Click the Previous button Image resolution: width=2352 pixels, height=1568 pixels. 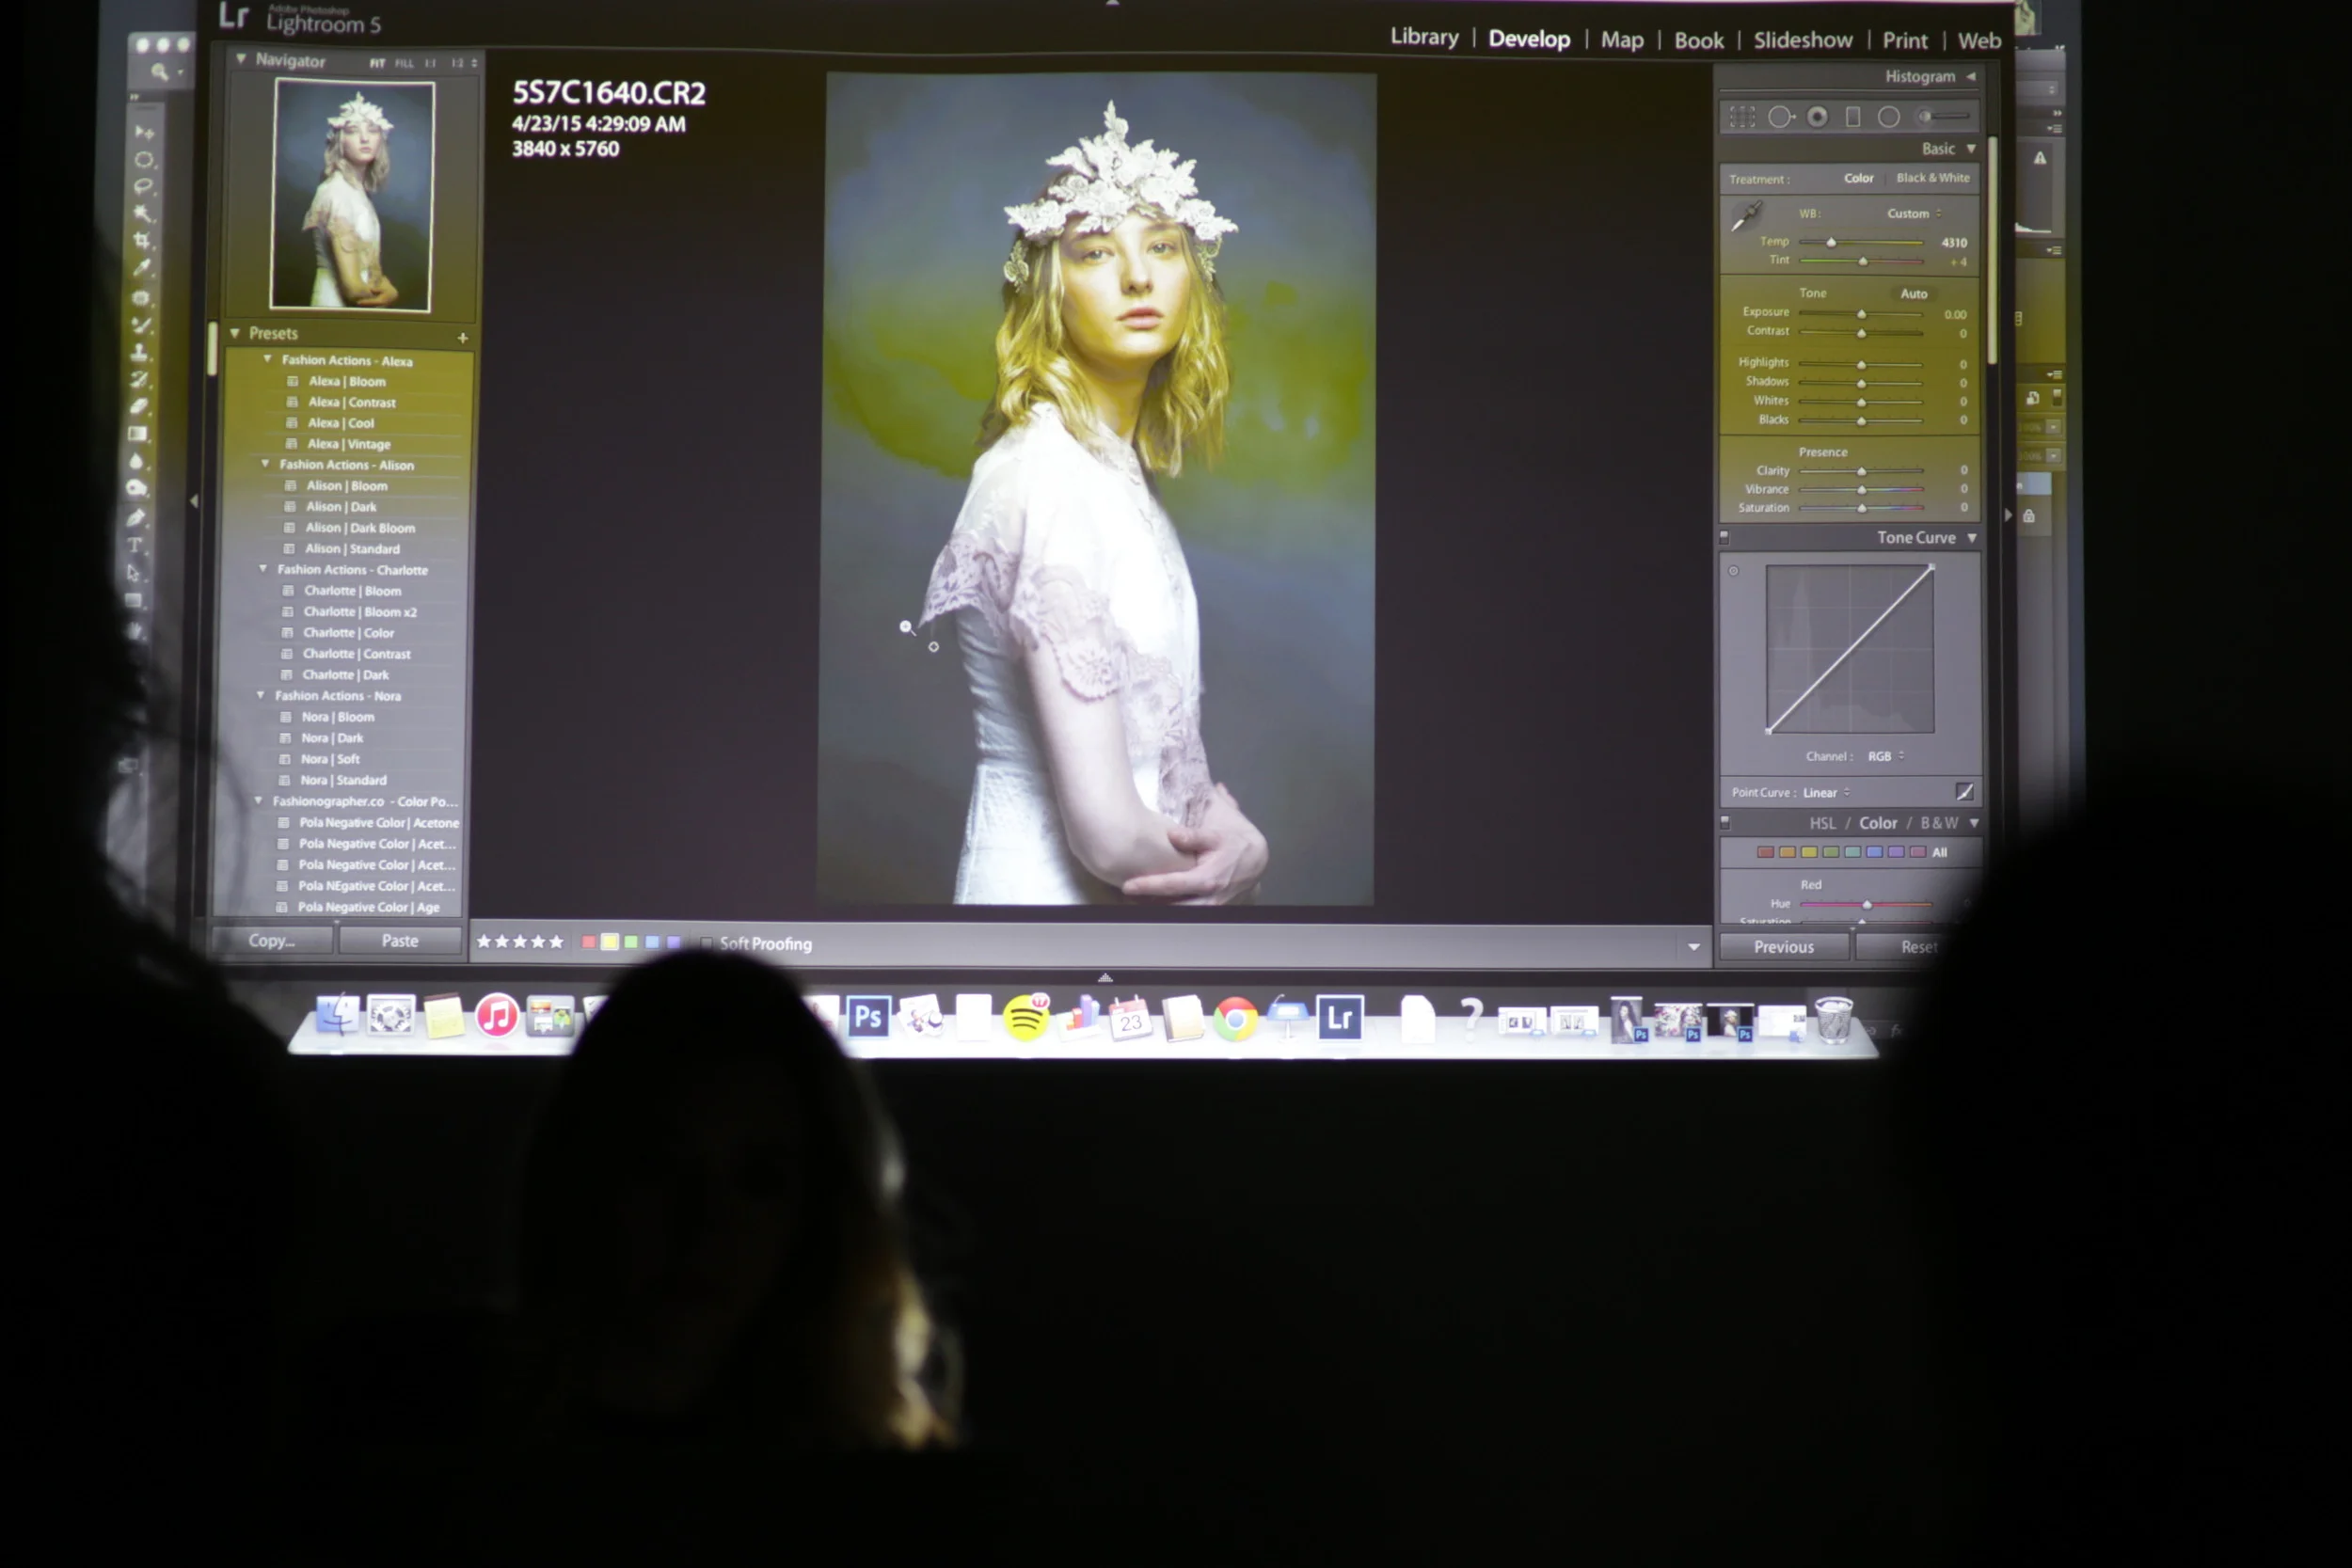tap(1783, 946)
